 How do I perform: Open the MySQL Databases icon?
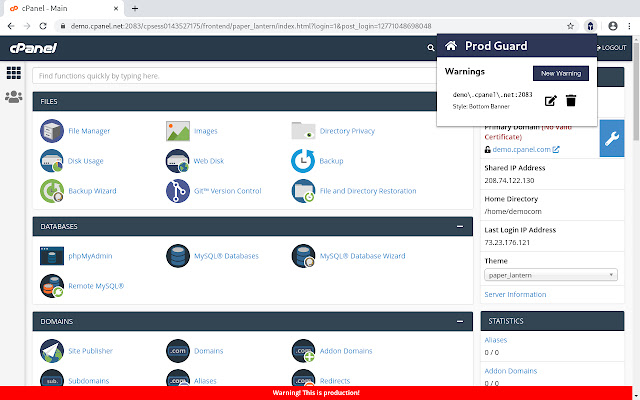click(178, 256)
